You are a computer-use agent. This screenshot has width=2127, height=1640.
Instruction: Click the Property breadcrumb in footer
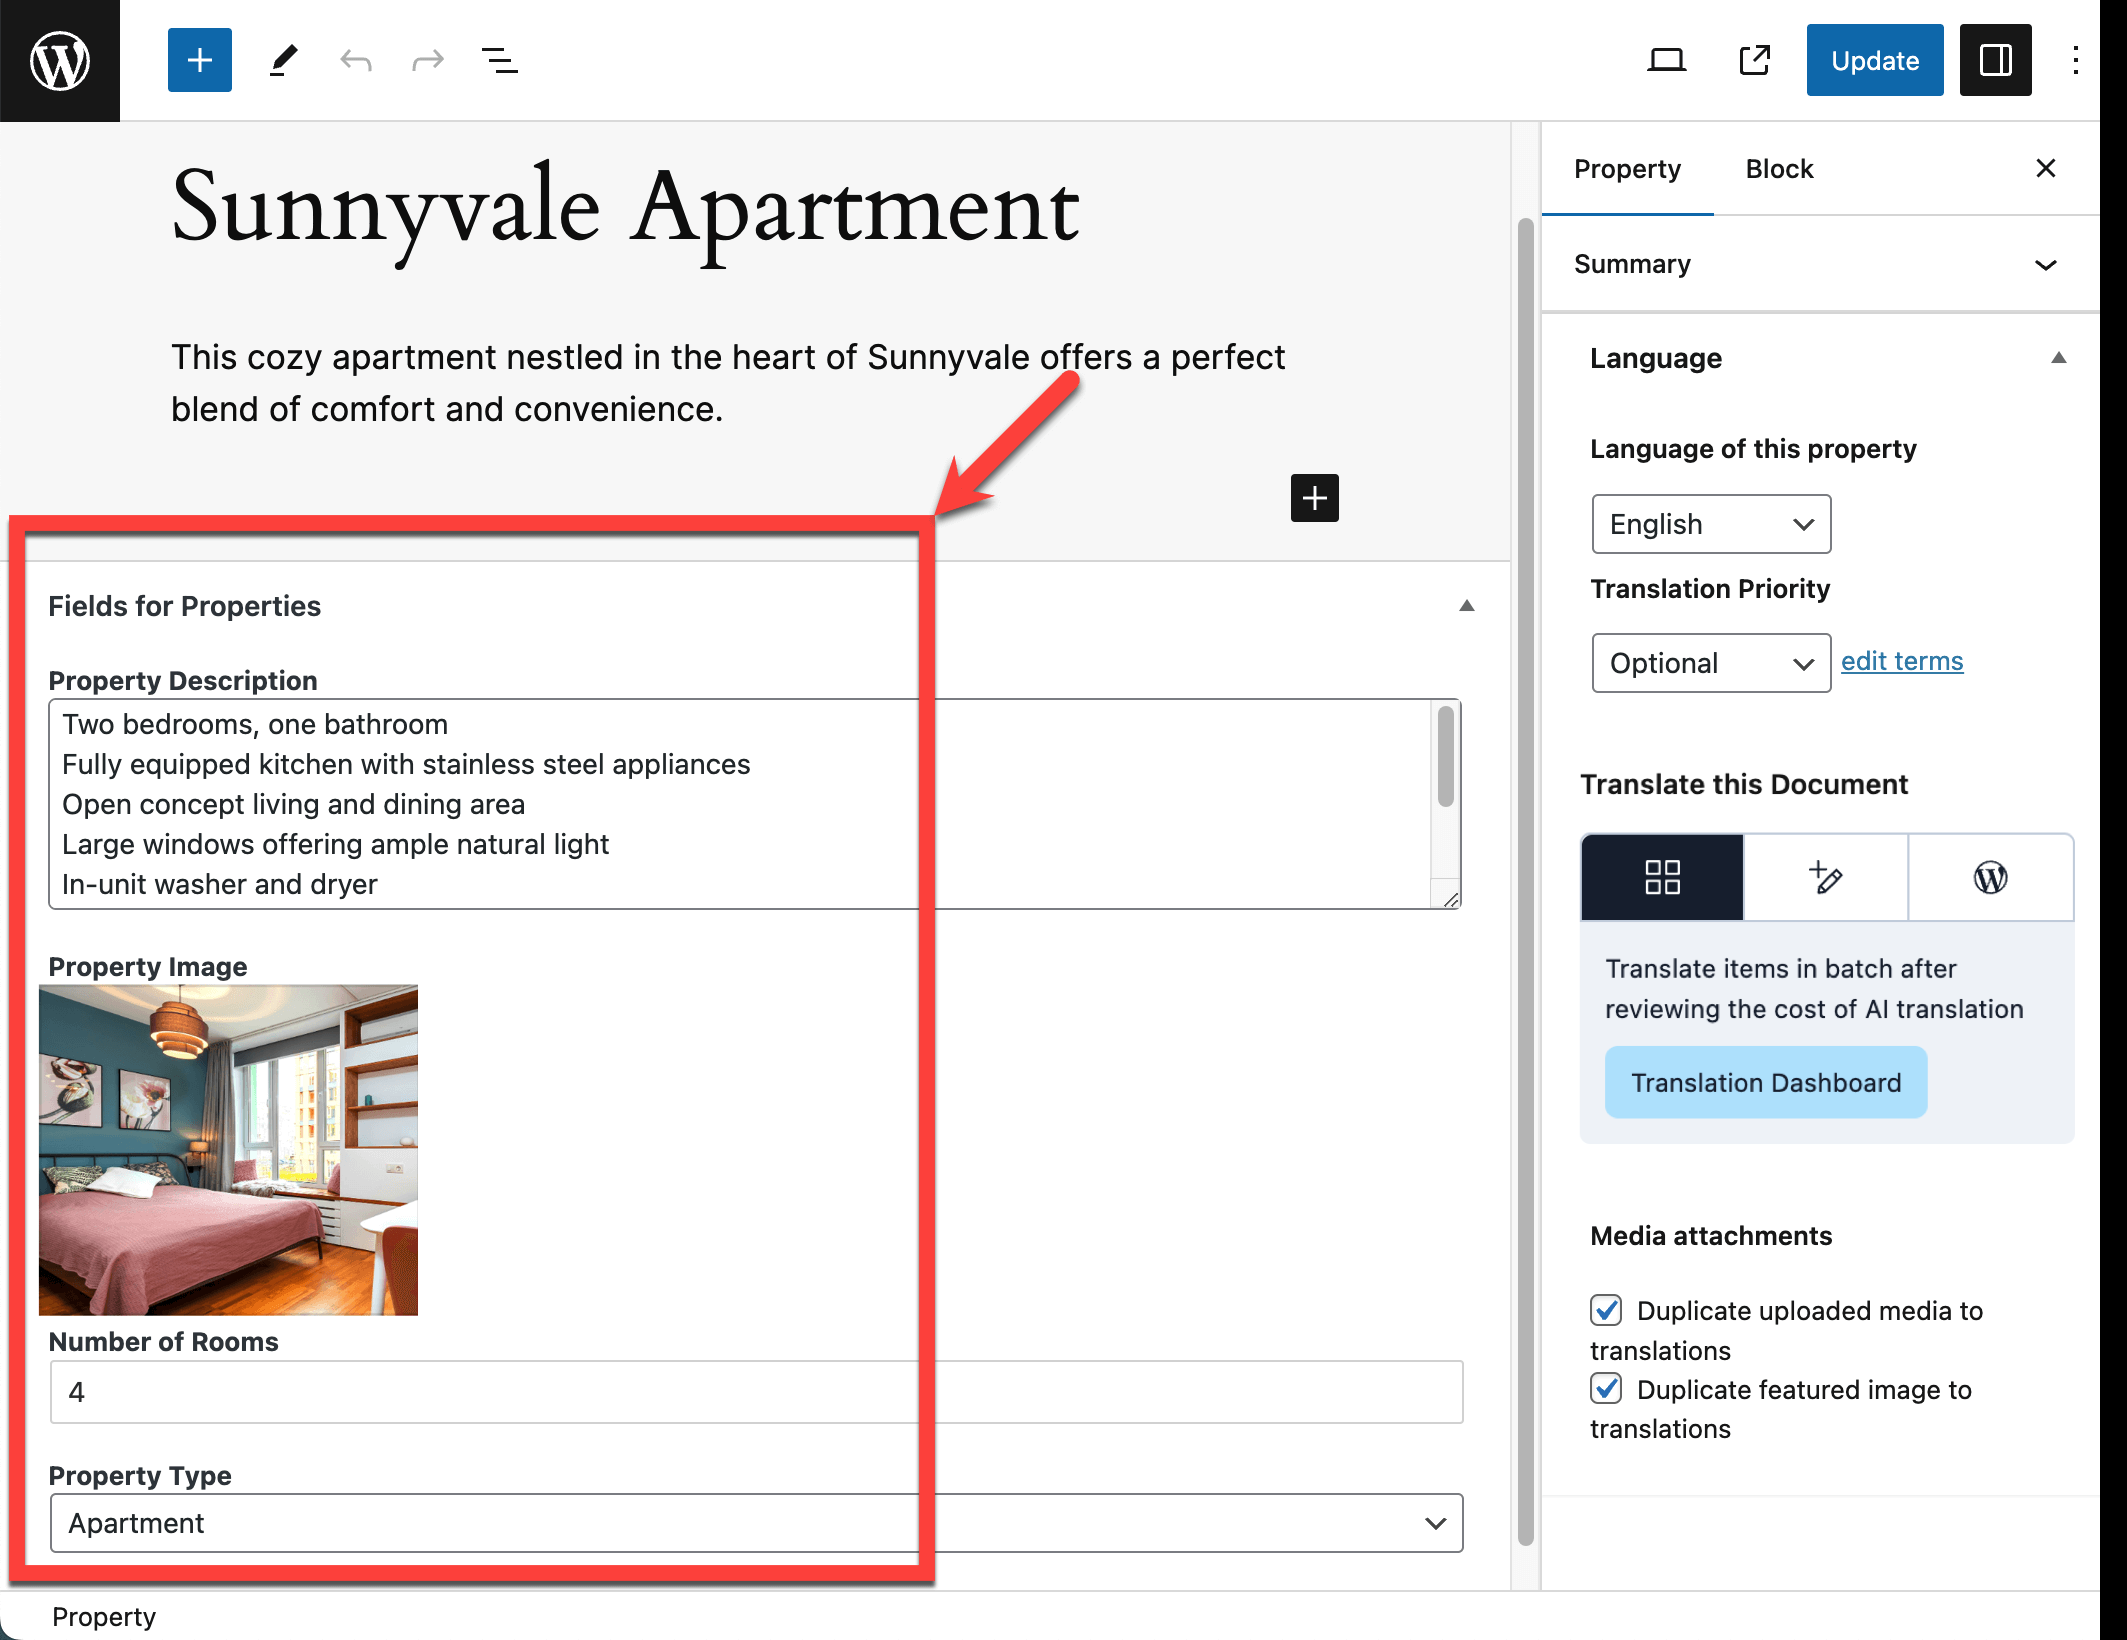[104, 1617]
